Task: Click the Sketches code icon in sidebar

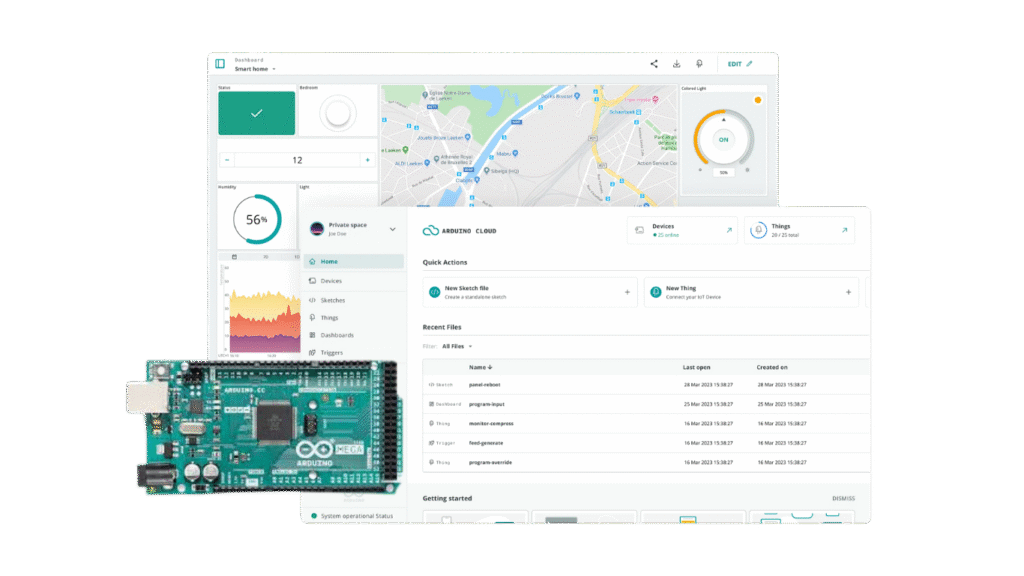Action: point(312,300)
